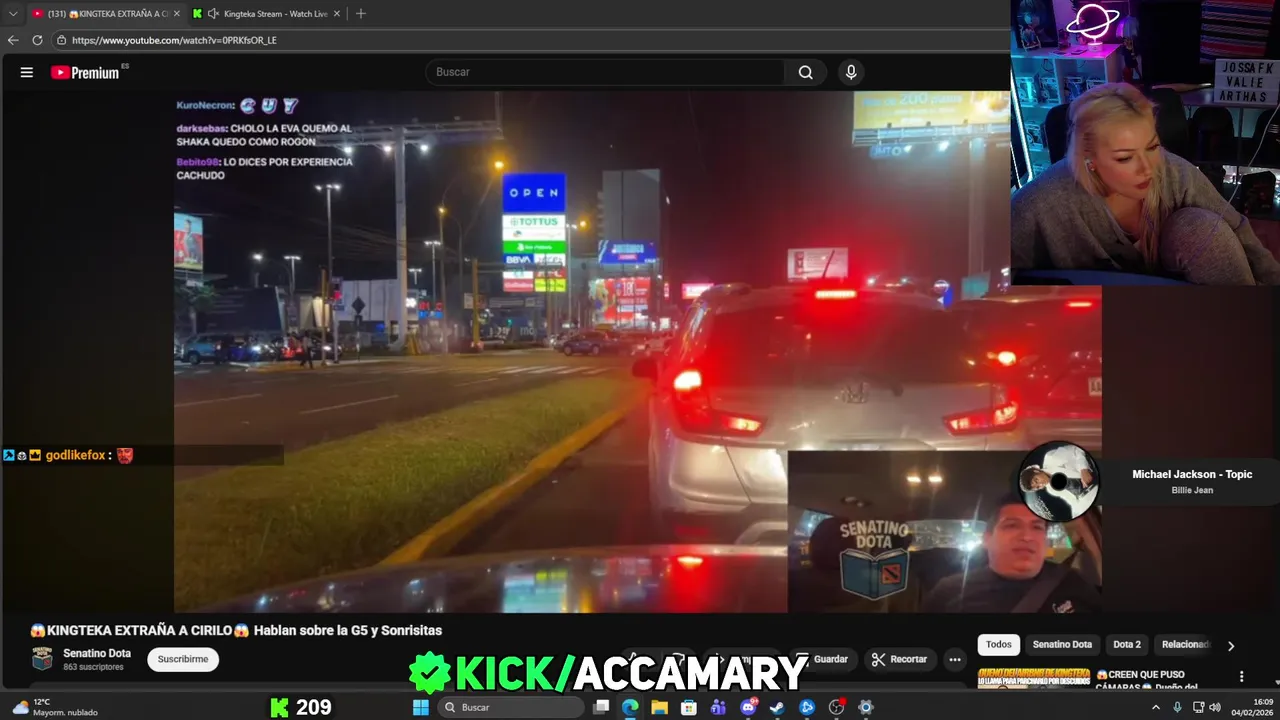The height and width of the screenshot is (720, 1280).
Task: Click Suscribirme button for Senatino Dota
Action: point(183,659)
